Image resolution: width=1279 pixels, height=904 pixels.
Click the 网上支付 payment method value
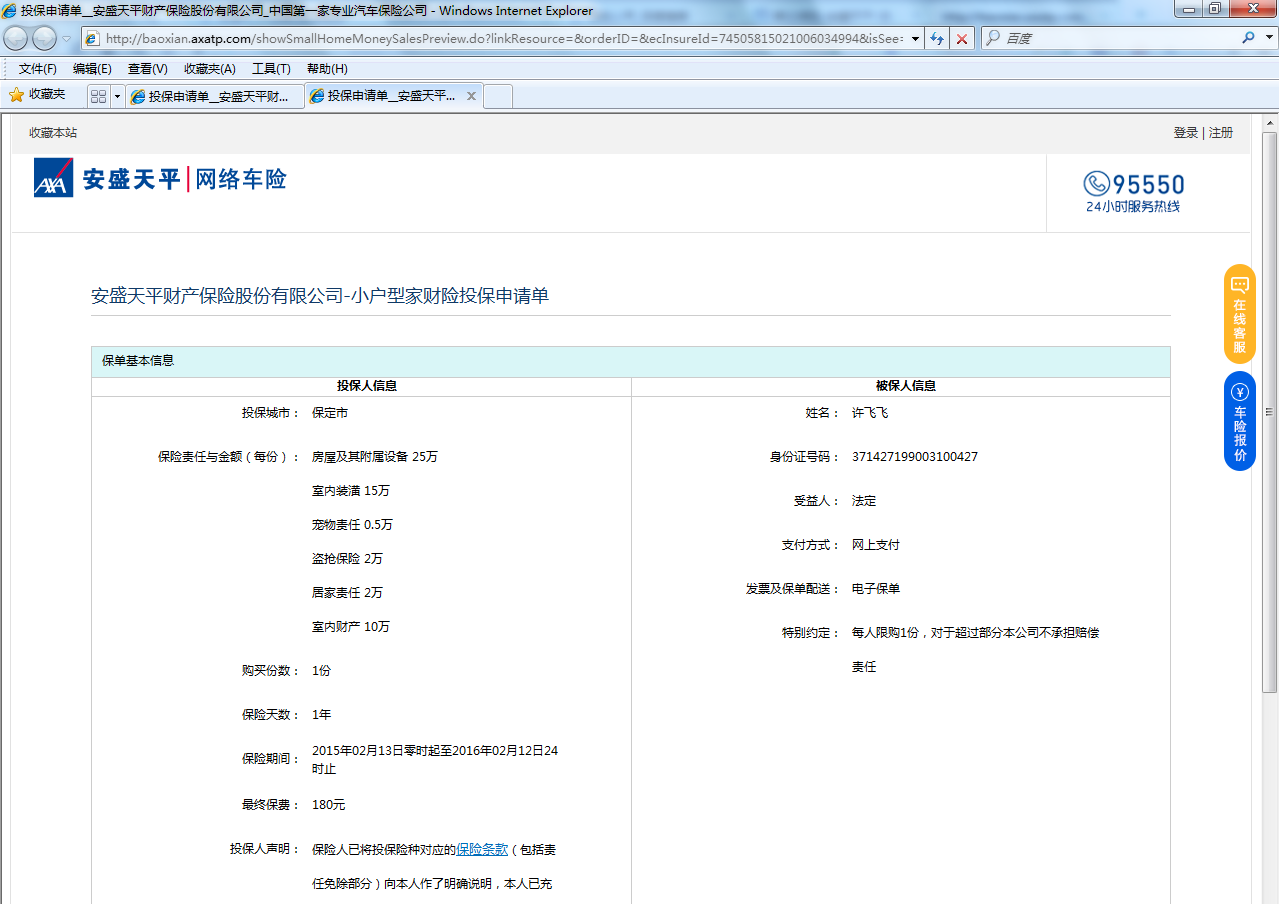tap(876, 545)
